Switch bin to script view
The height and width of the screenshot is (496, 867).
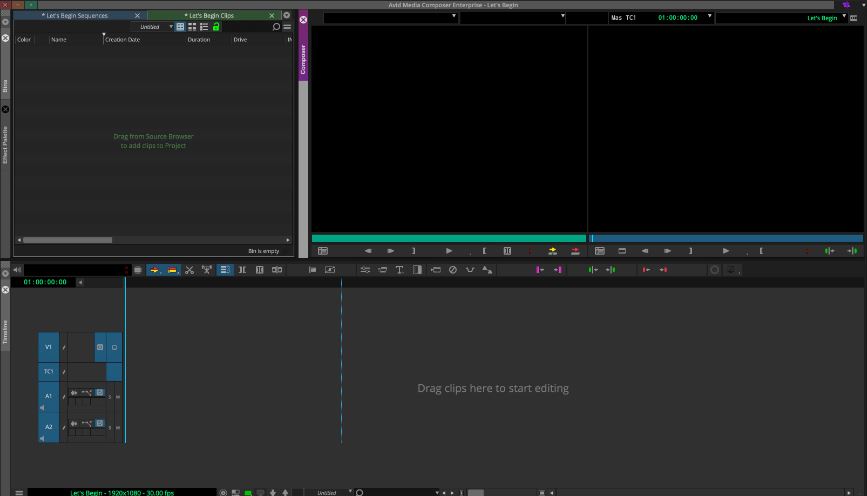[204, 27]
